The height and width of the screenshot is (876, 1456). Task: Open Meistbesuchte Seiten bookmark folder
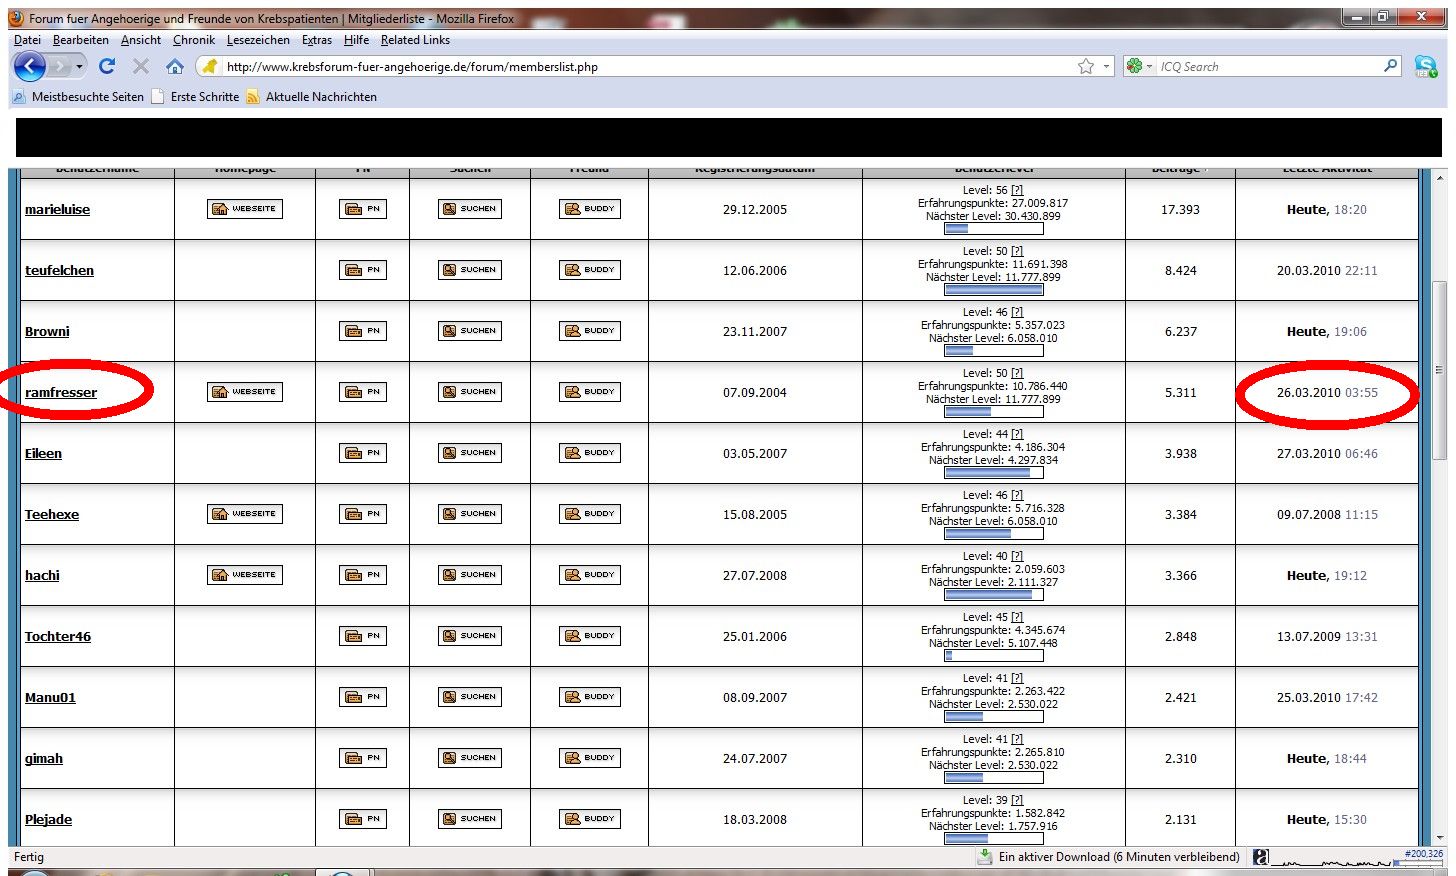click(x=78, y=97)
